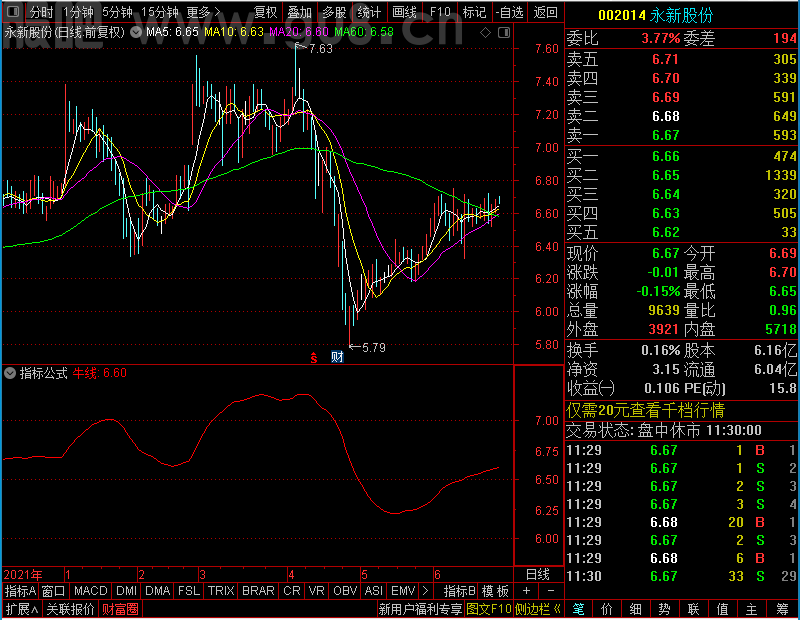Open the 财富圈 tab
800x620 pixels.
[120, 609]
